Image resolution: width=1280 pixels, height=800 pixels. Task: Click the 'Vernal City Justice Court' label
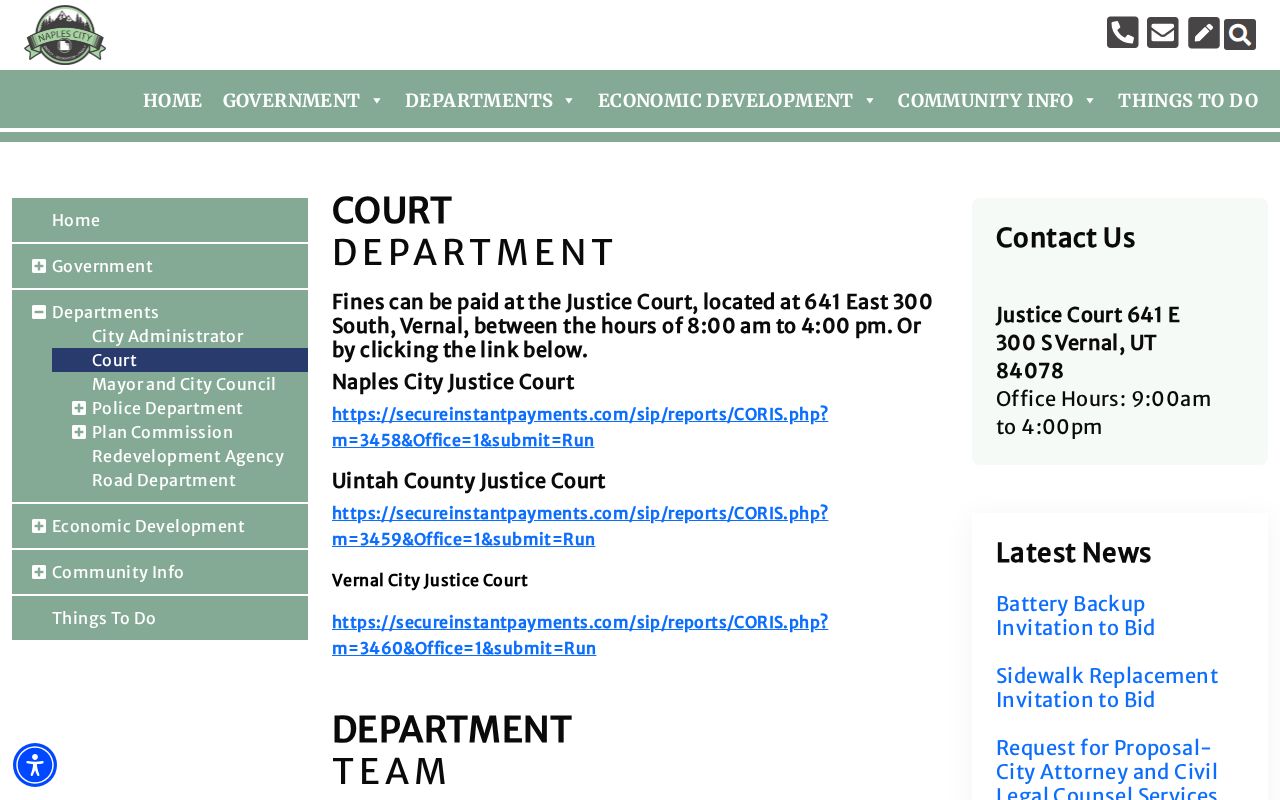tap(430, 580)
